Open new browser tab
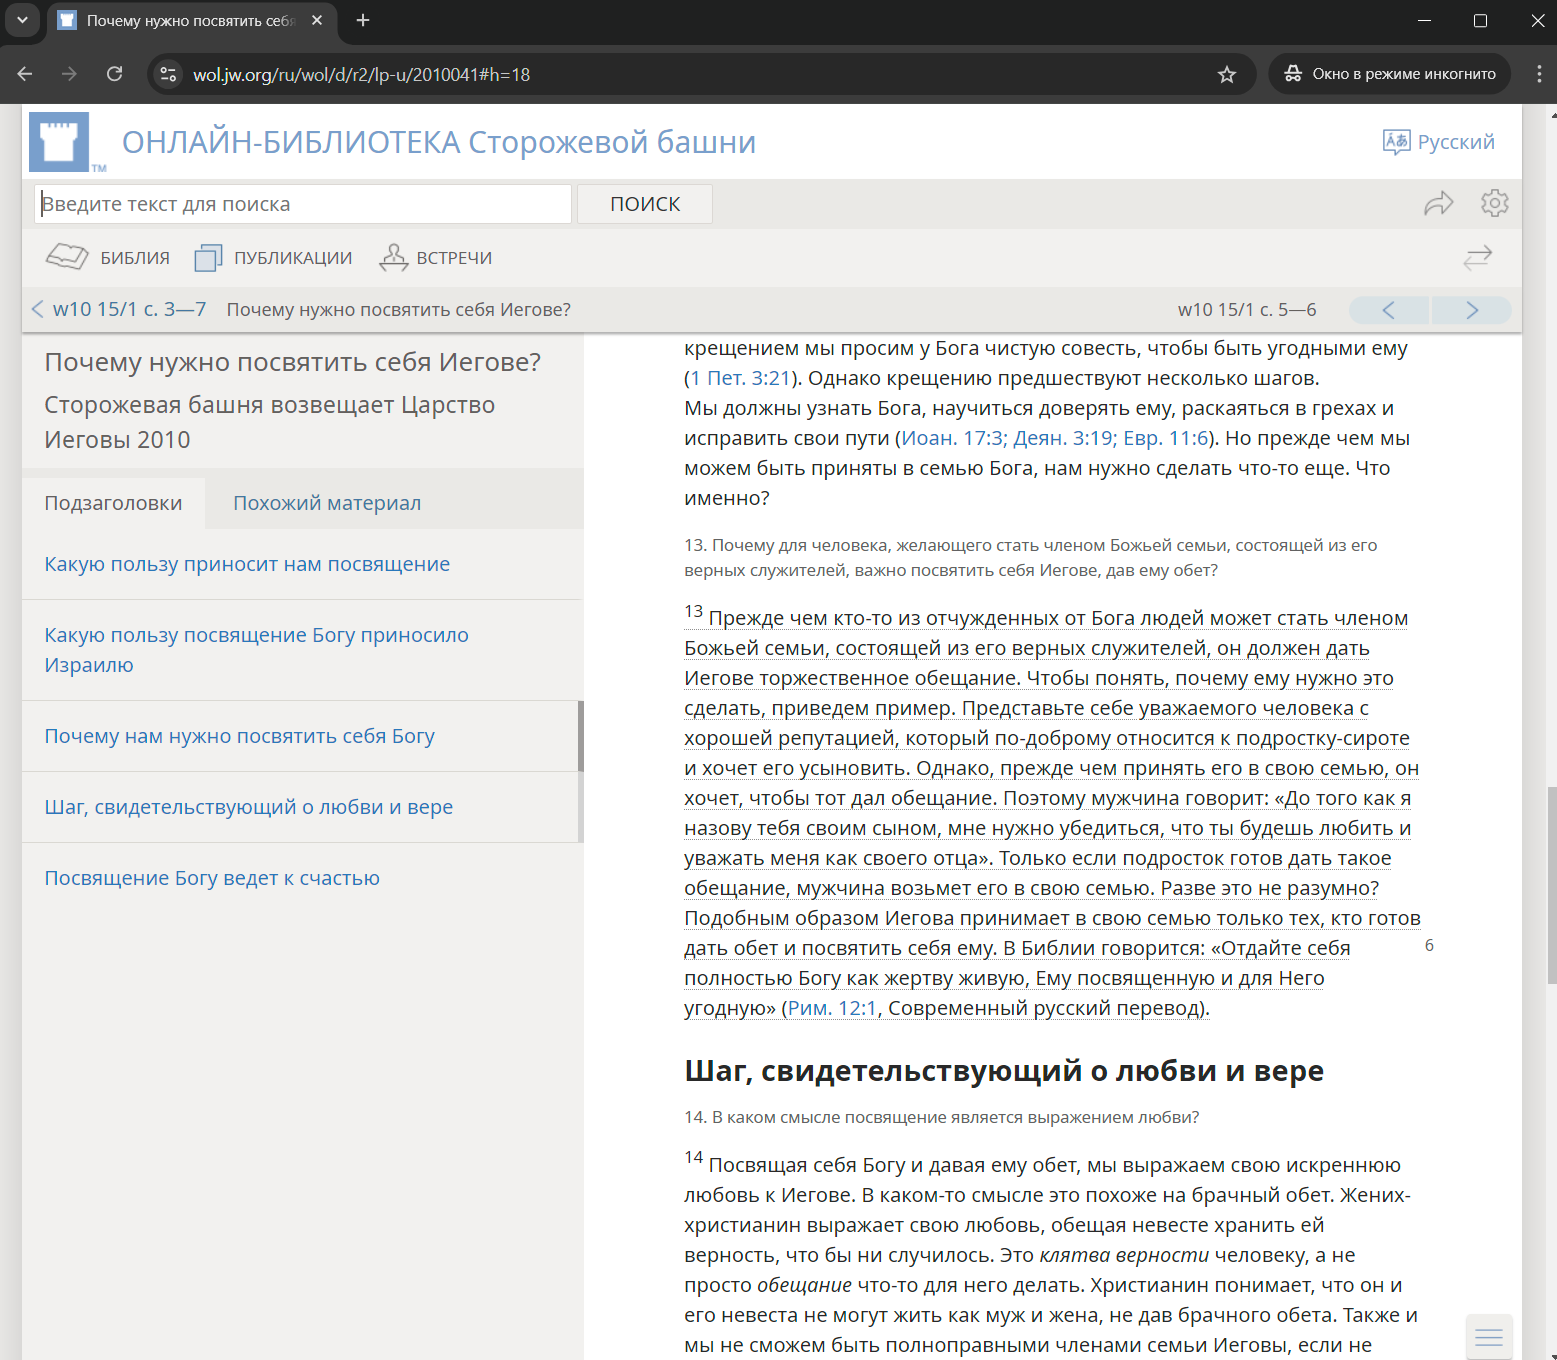 (x=363, y=20)
